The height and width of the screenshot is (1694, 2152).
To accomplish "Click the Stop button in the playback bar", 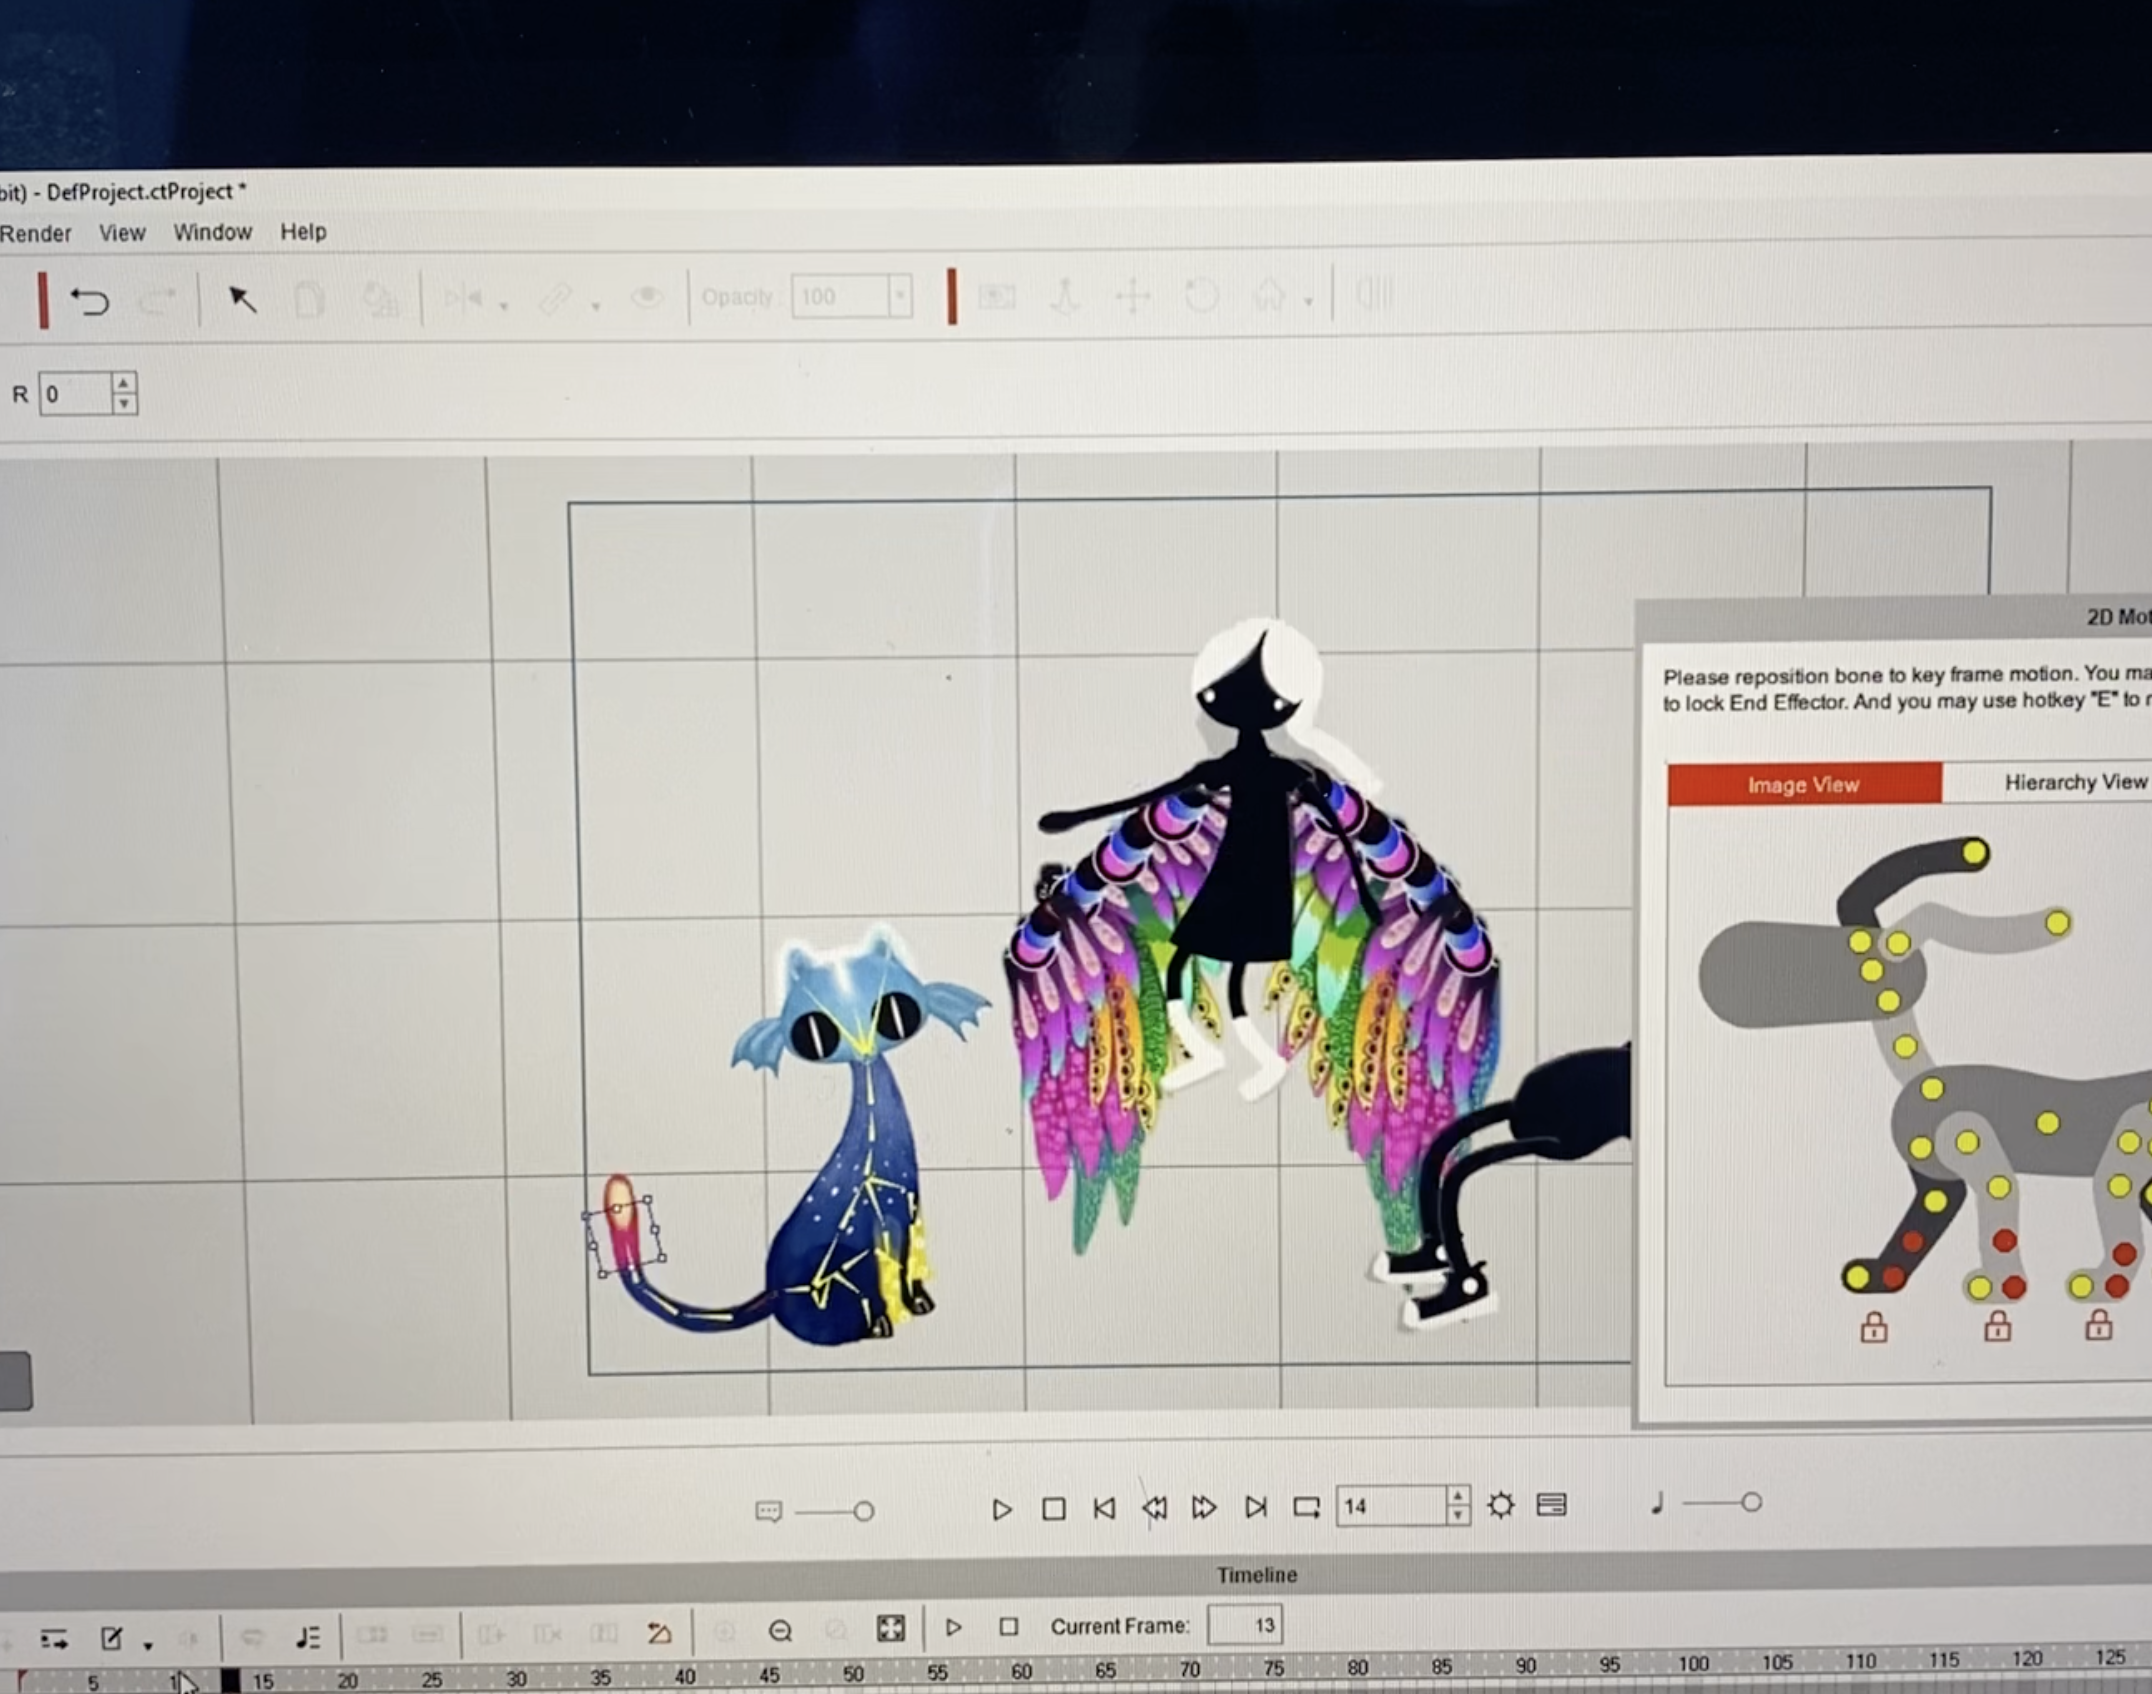I will pos(1053,1508).
